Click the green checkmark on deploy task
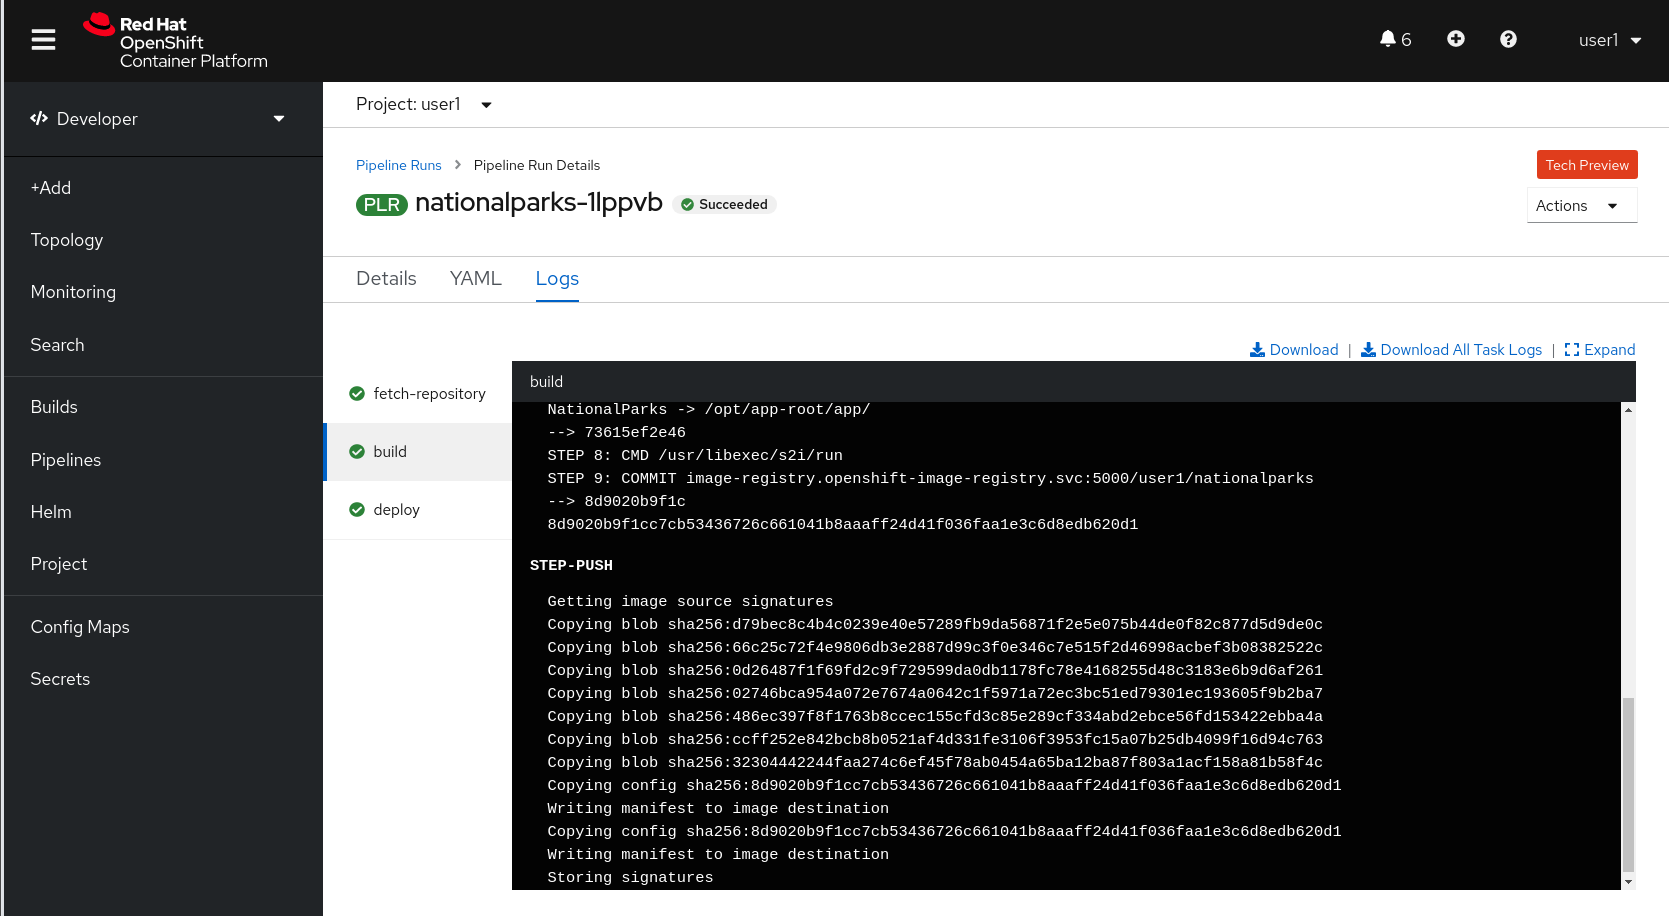Screen dimensions: 1669x916 tap(357, 509)
